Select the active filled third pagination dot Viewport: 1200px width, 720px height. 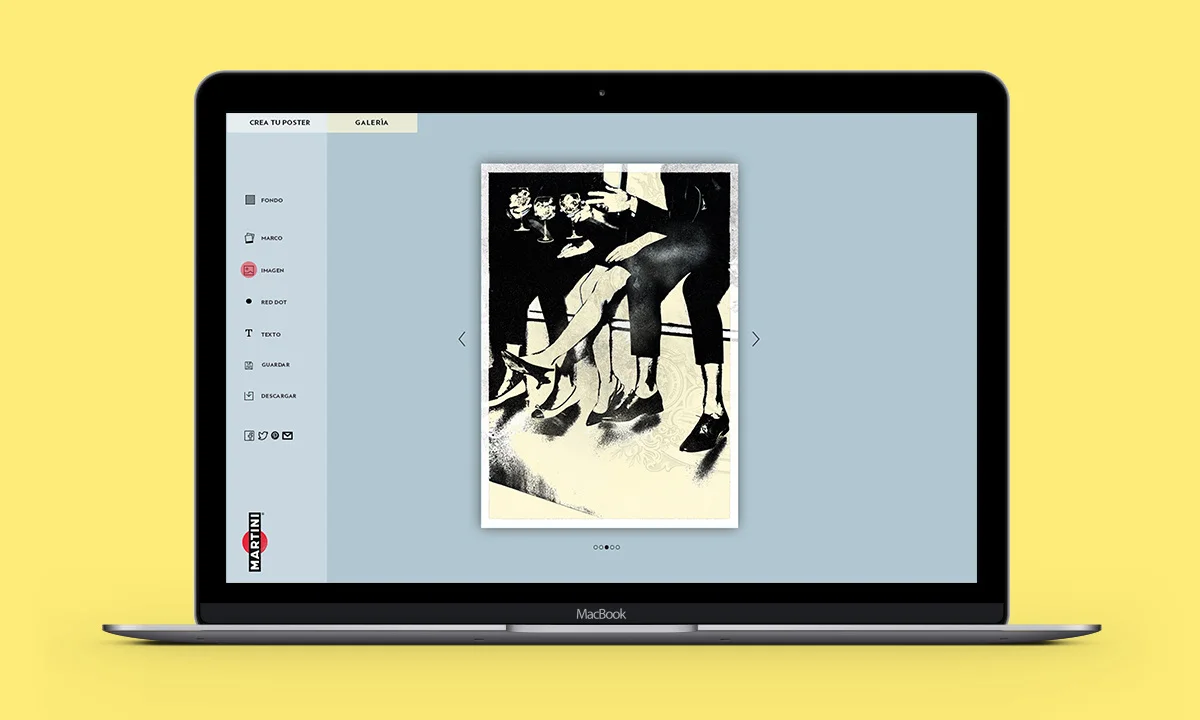(x=607, y=547)
